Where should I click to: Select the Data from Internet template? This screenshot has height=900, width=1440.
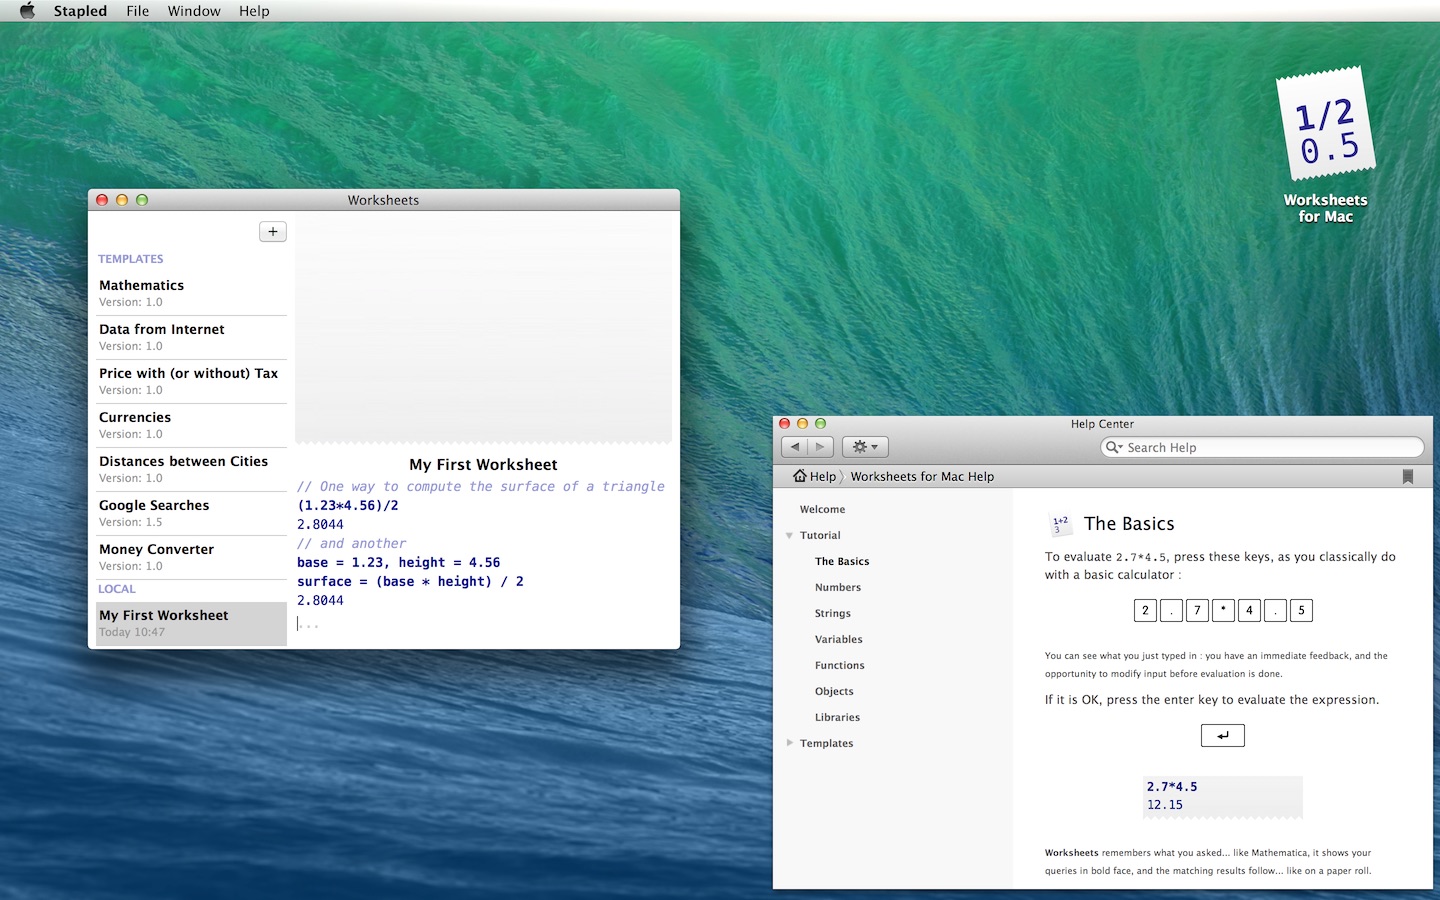191,337
